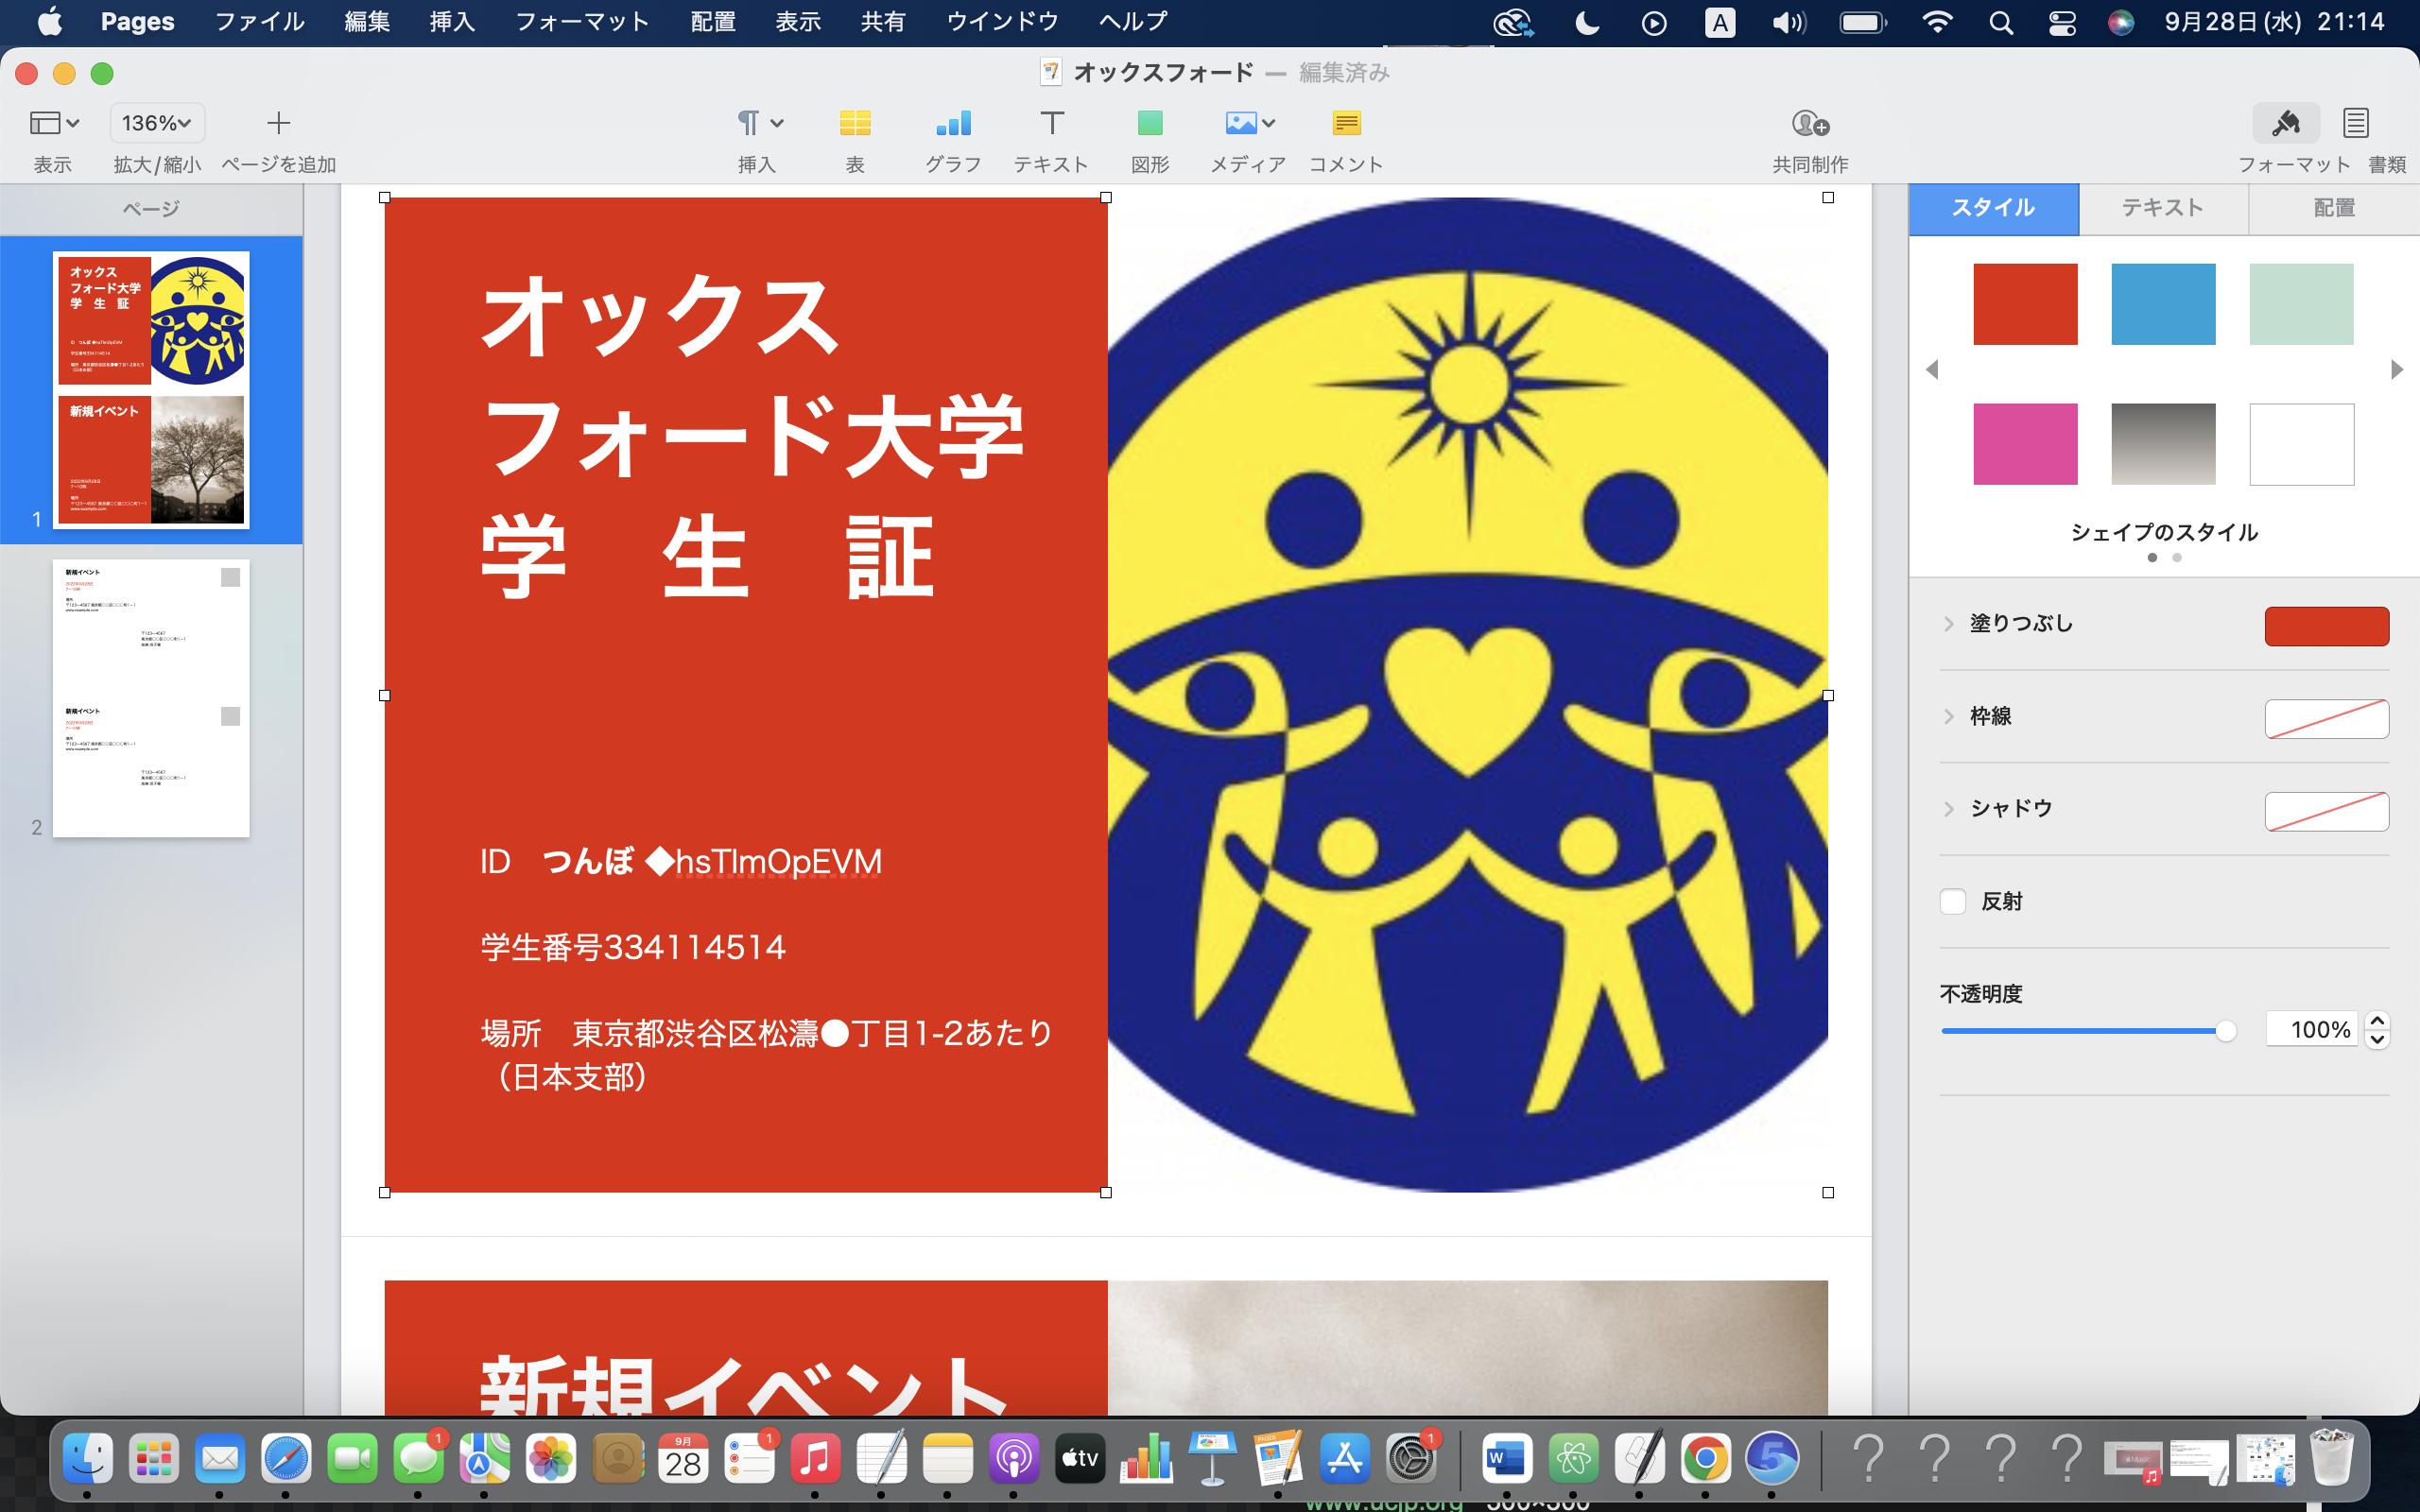The height and width of the screenshot is (1512, 2420).
Task: Click the シャドウ none-style preview box
Action: point(2326,811)
